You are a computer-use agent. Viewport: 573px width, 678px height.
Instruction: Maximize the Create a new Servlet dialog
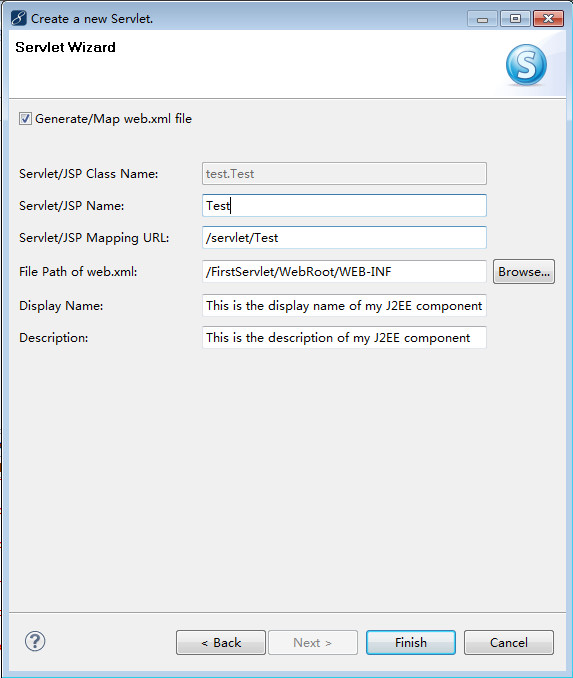coord(515,19)
